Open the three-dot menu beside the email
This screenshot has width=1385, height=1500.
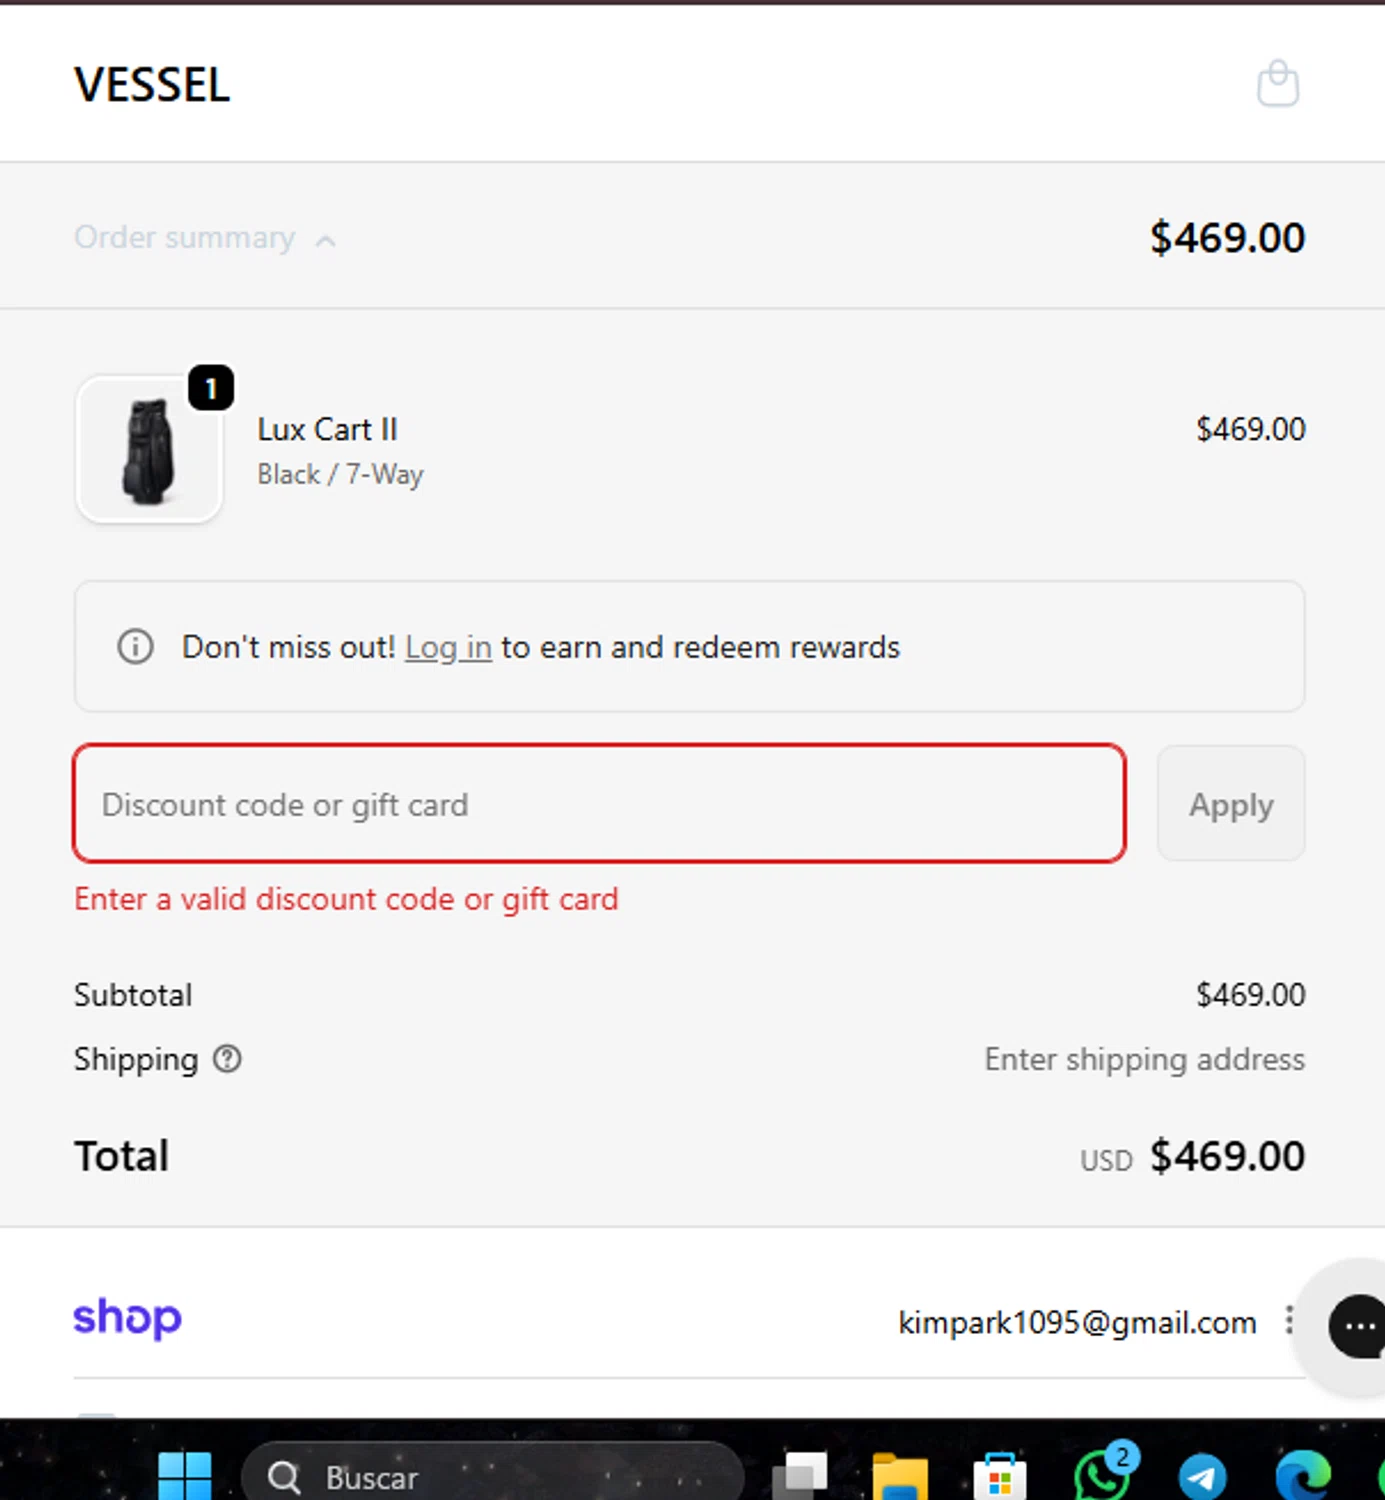(x=1289, y=1321)
